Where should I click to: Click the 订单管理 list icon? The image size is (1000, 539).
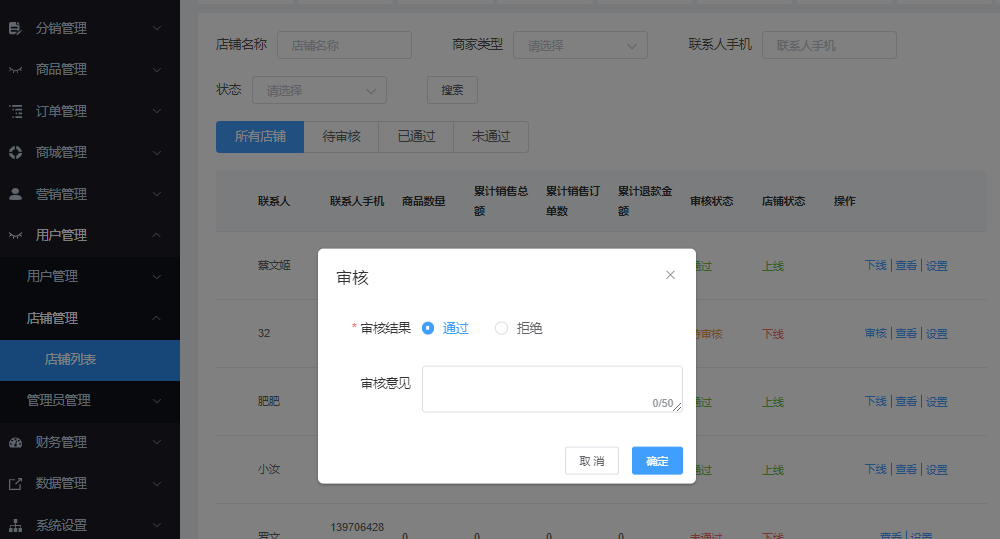(x=15, y=111)
